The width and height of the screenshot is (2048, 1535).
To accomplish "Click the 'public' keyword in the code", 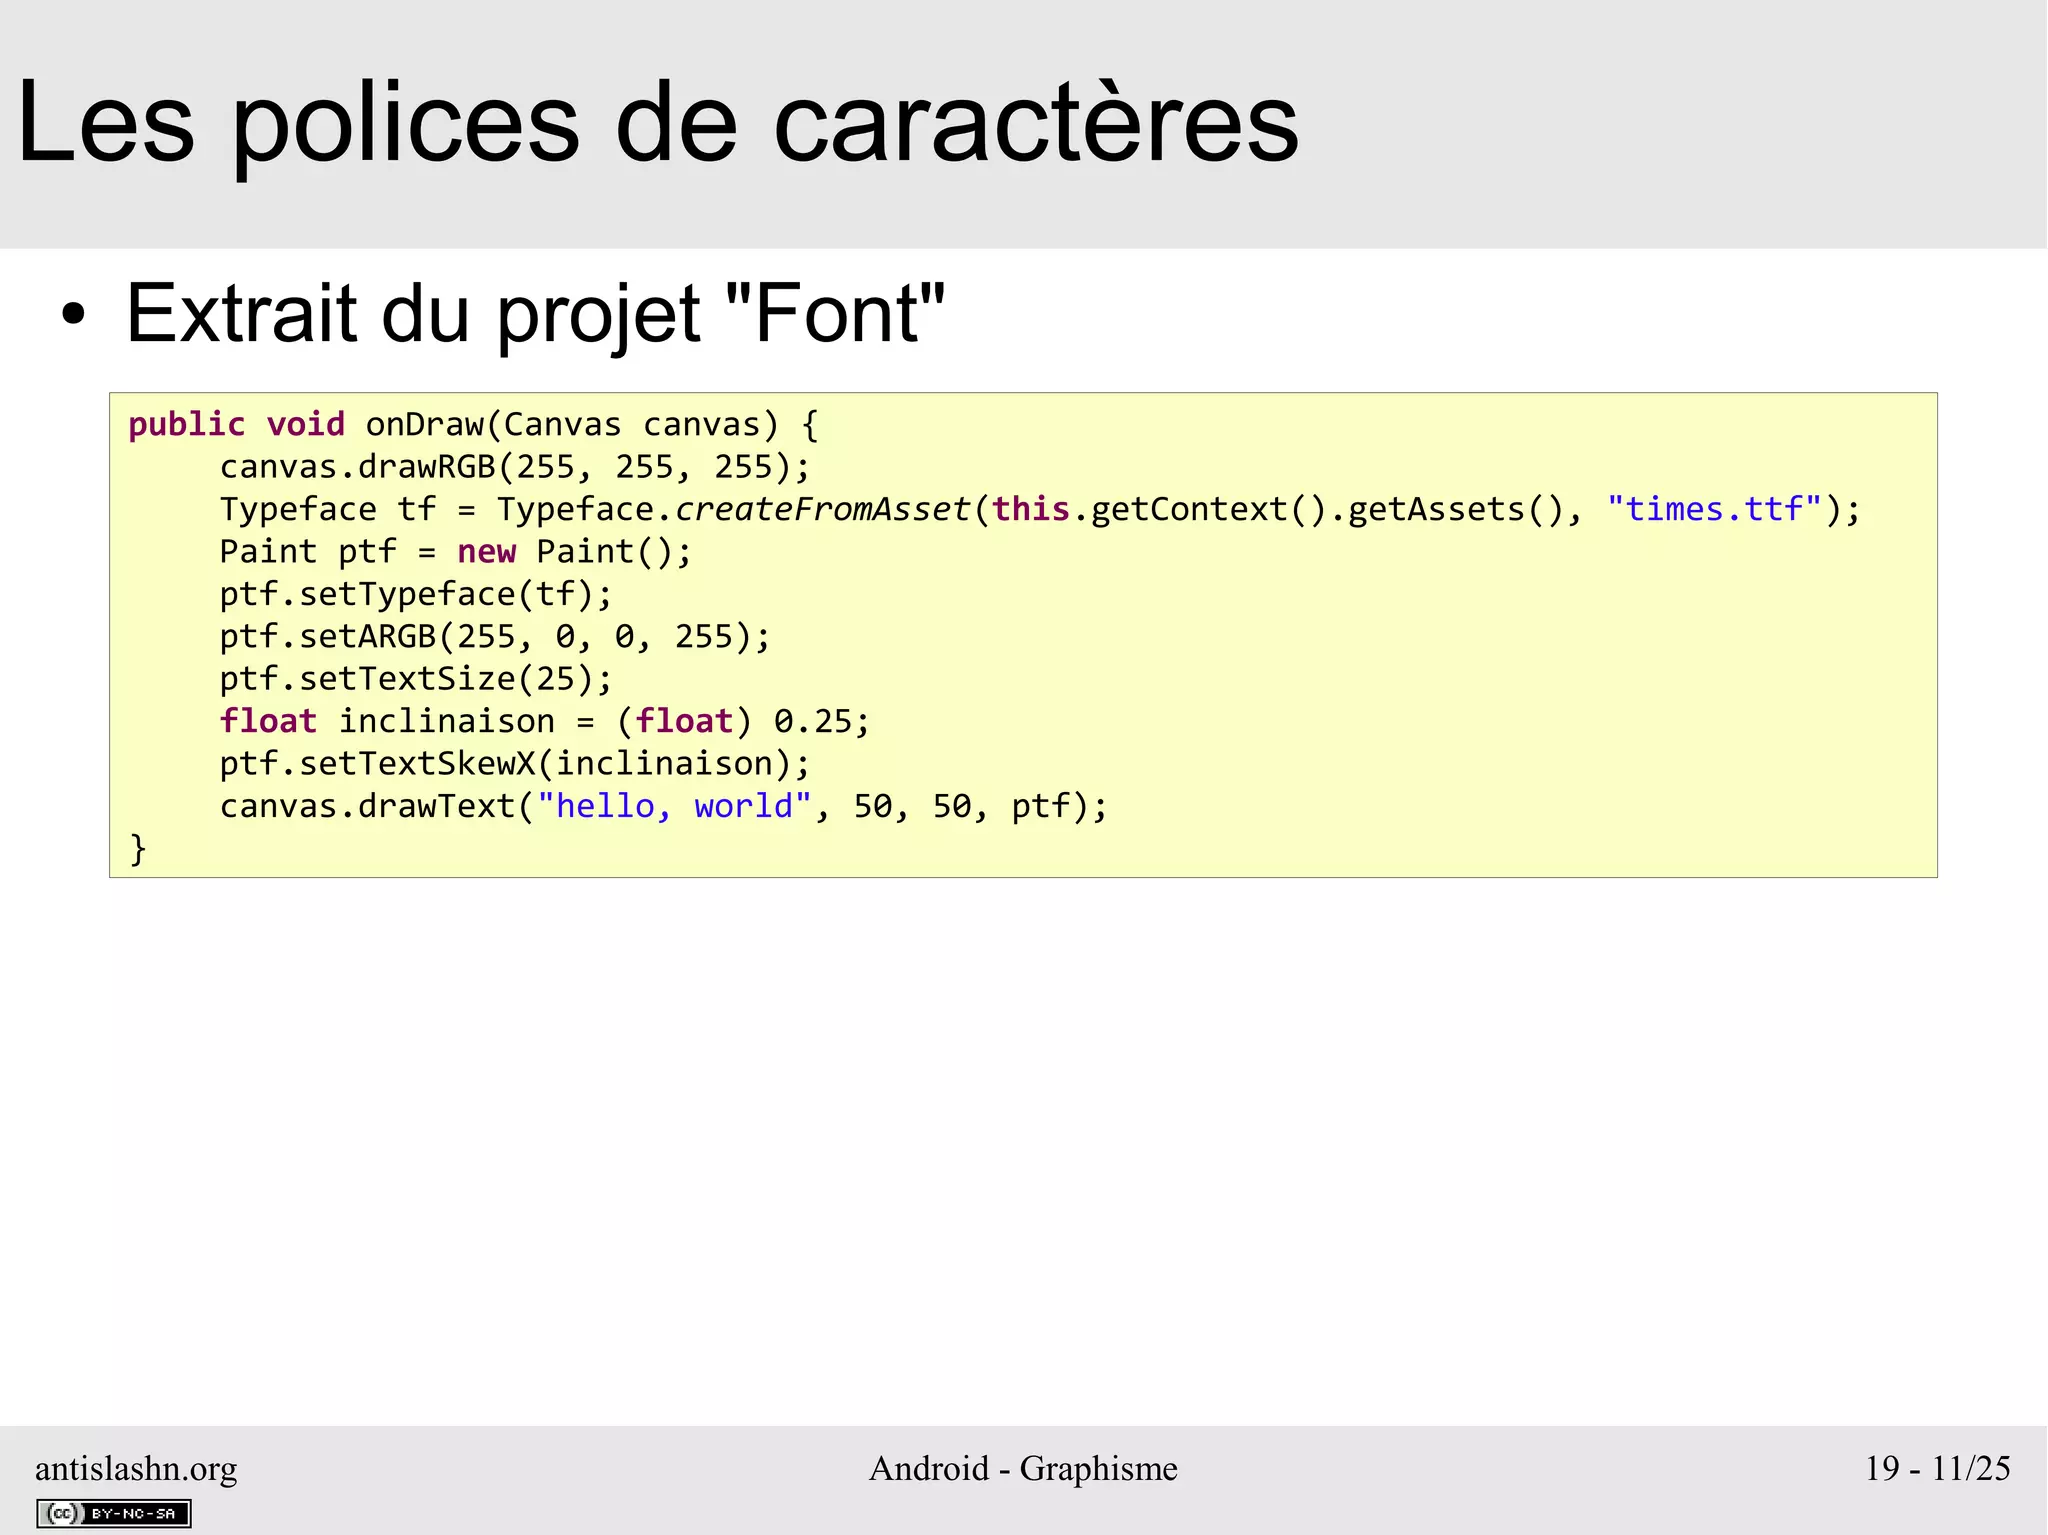I will [186, 424].
